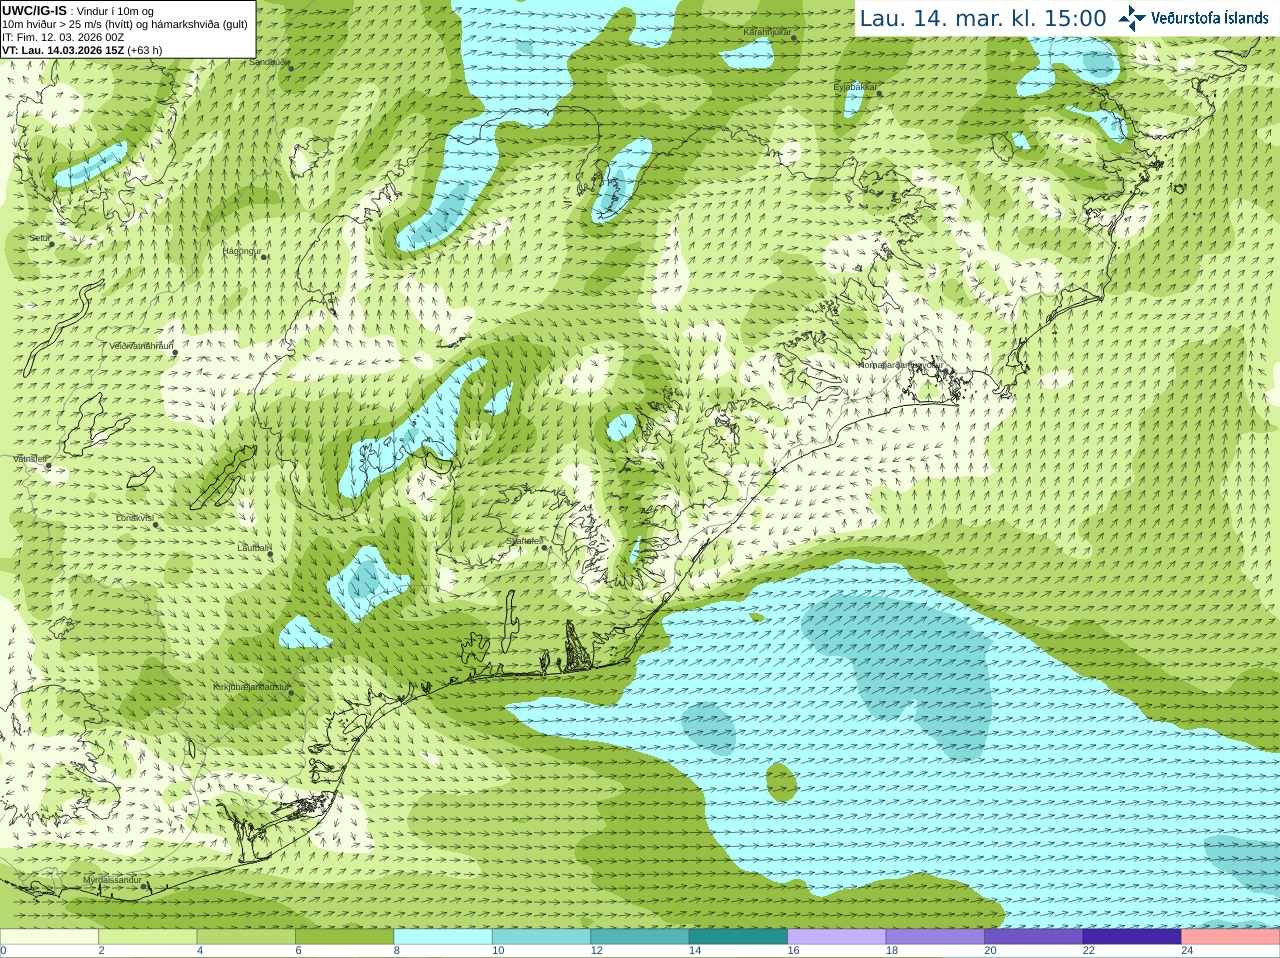
Task: Select the Sandbúðir station label
Action: 268,61
